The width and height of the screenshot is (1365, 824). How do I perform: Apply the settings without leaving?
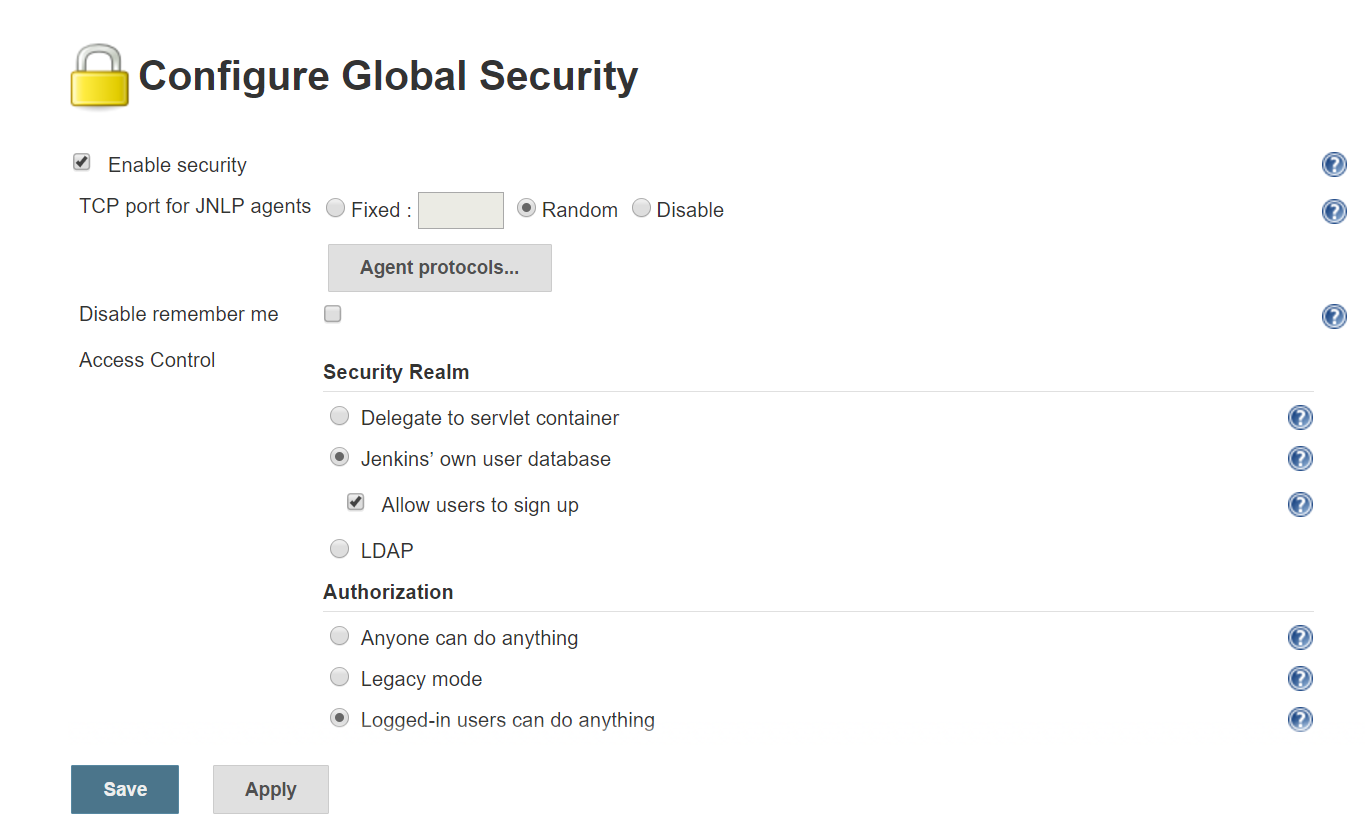(271, 789)
